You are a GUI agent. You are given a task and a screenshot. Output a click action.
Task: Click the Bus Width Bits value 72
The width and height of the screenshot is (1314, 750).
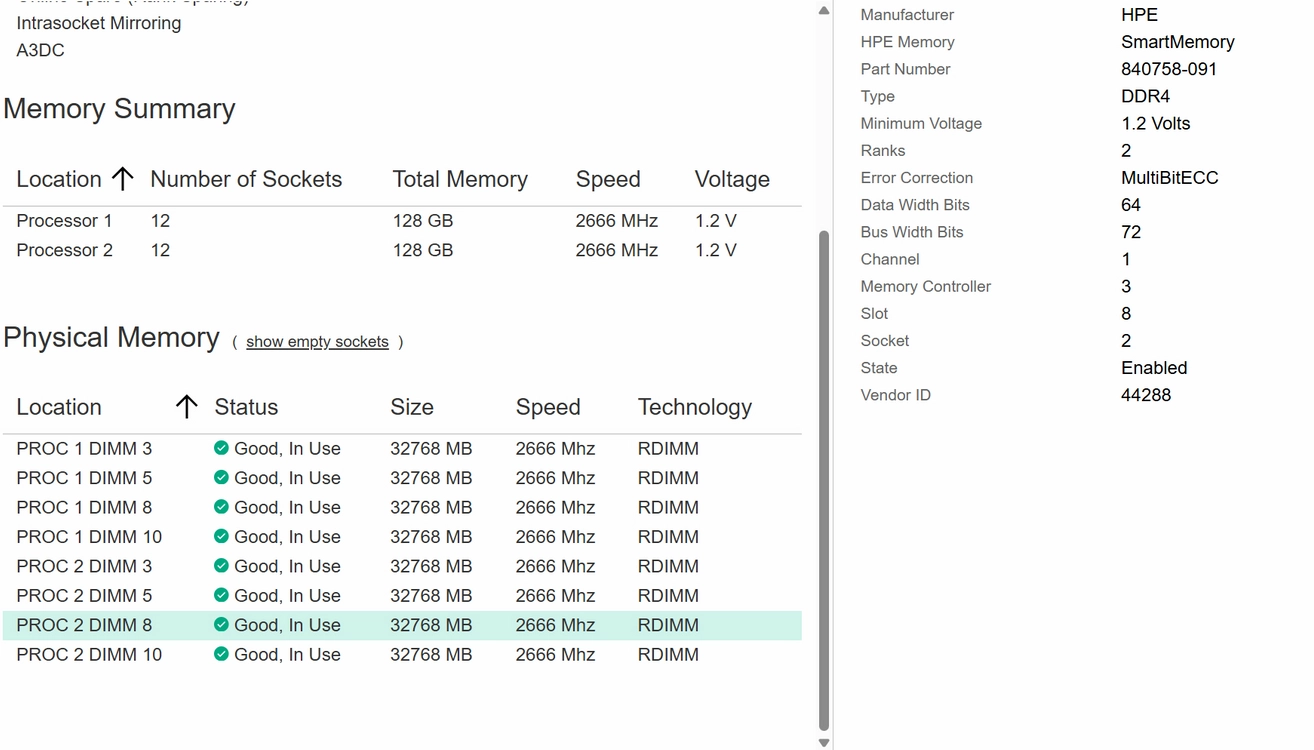tap(1131, 232)
